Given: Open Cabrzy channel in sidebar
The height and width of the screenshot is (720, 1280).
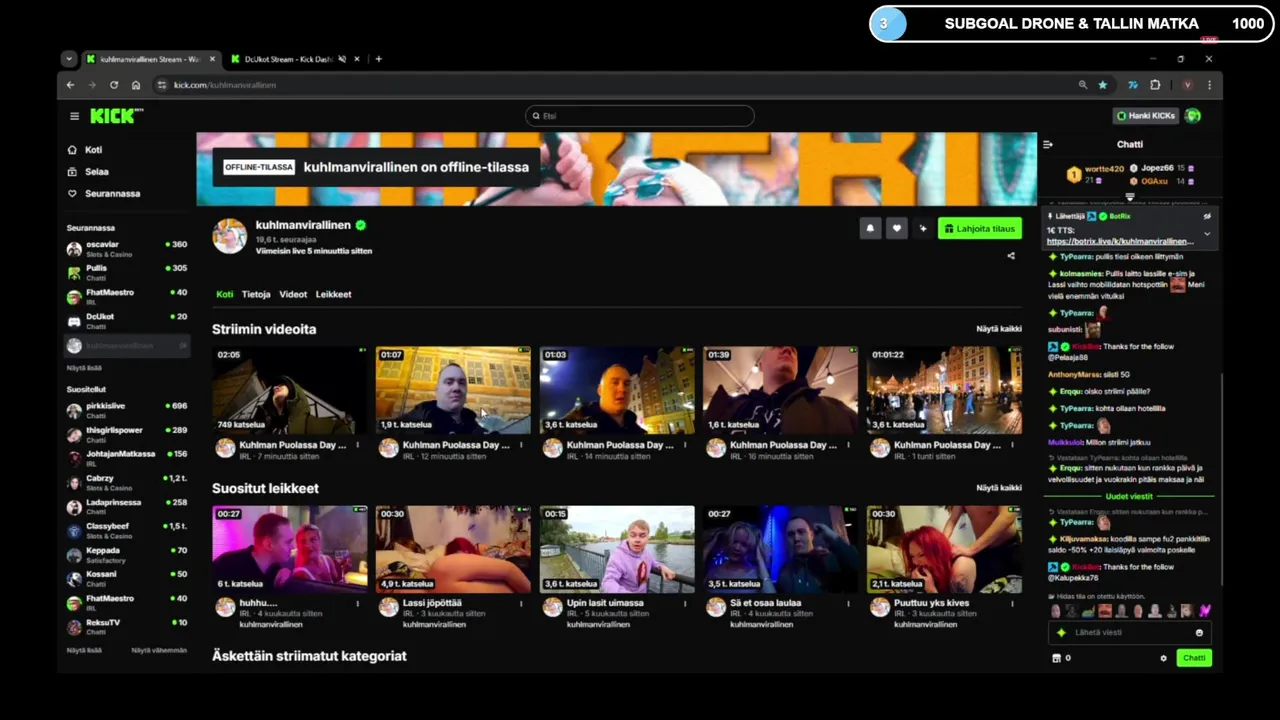Looking at the screenshot, I should click(127, 481).
